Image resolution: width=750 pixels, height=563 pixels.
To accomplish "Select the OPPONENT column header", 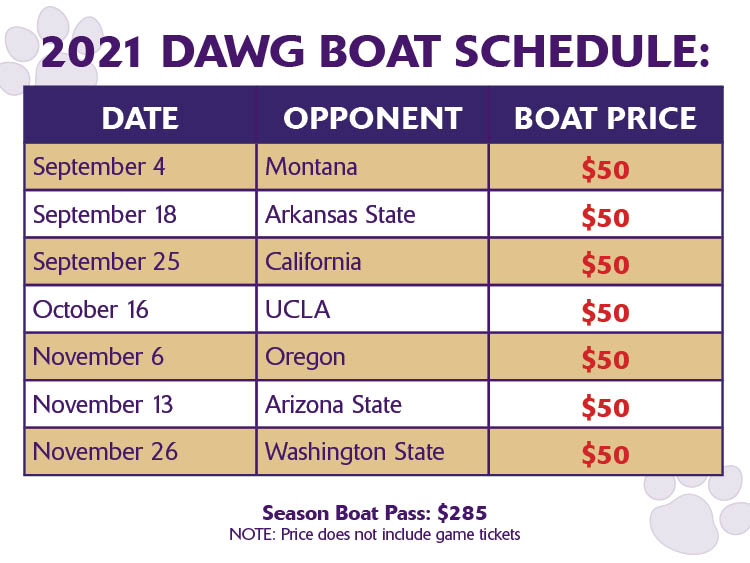I will pos(373,118).
